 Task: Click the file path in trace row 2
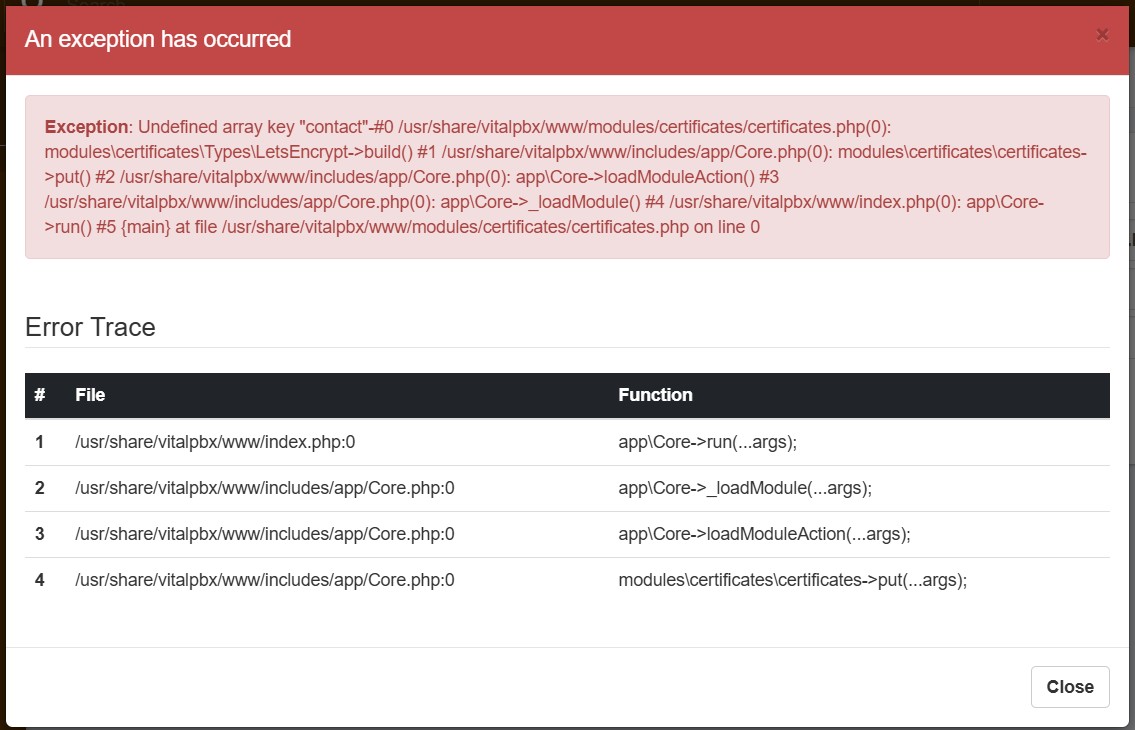(x=265, y=488)
